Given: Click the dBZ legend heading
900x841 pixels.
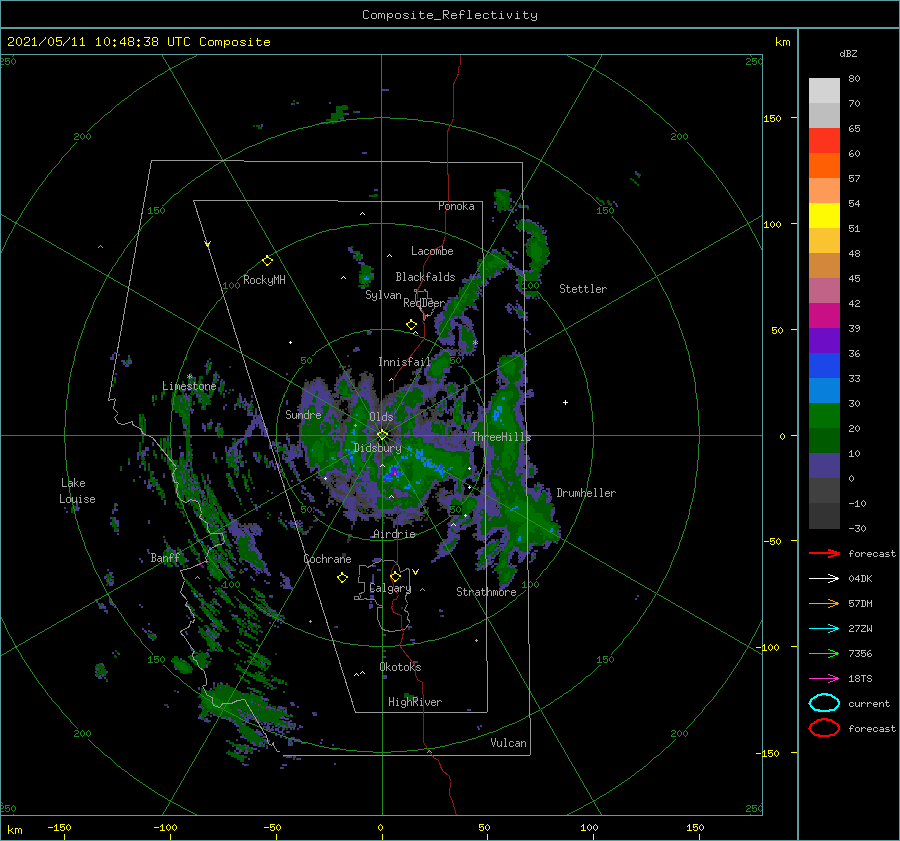Looking at the screenshot, I should click(x=848, y=54).
